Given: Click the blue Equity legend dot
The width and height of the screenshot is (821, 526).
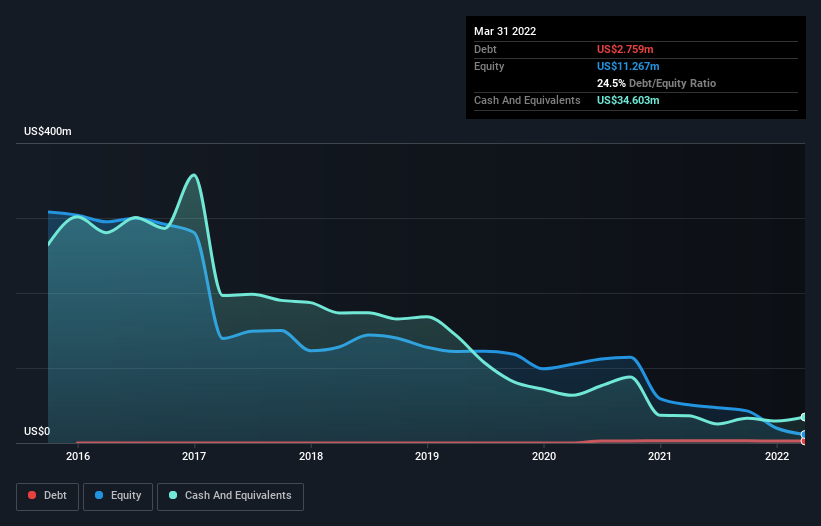Looking at the screenshot, I should click(x=99, y=495).
